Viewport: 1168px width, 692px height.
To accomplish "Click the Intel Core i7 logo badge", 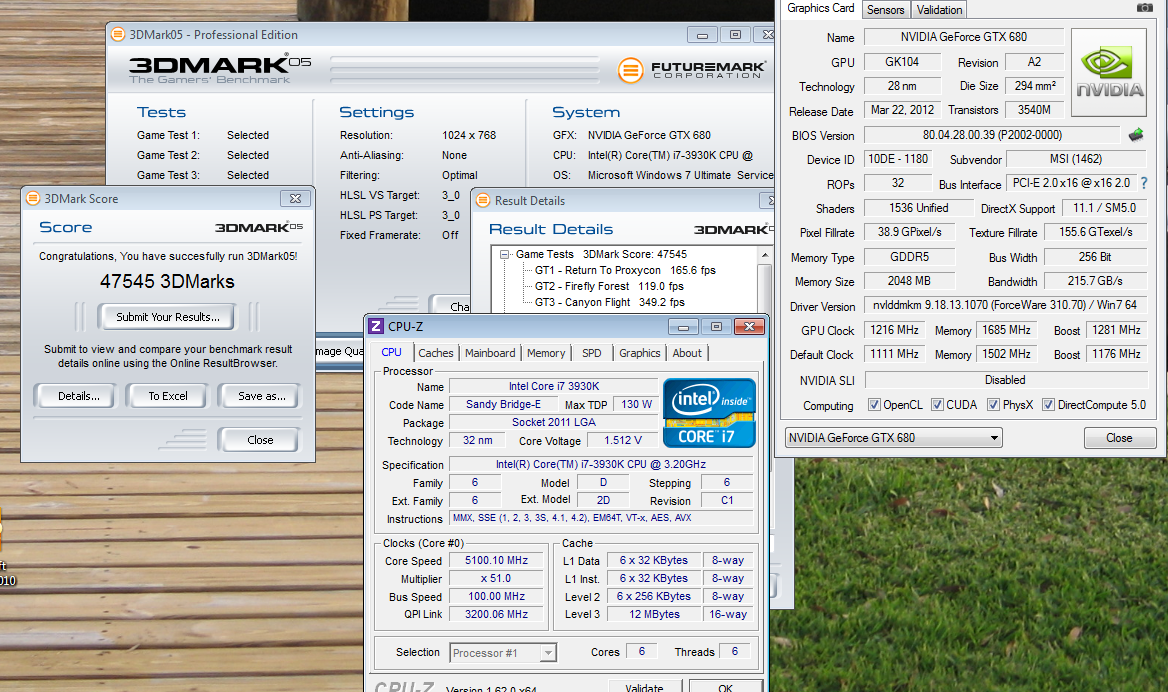I will [x=708, y=413].
